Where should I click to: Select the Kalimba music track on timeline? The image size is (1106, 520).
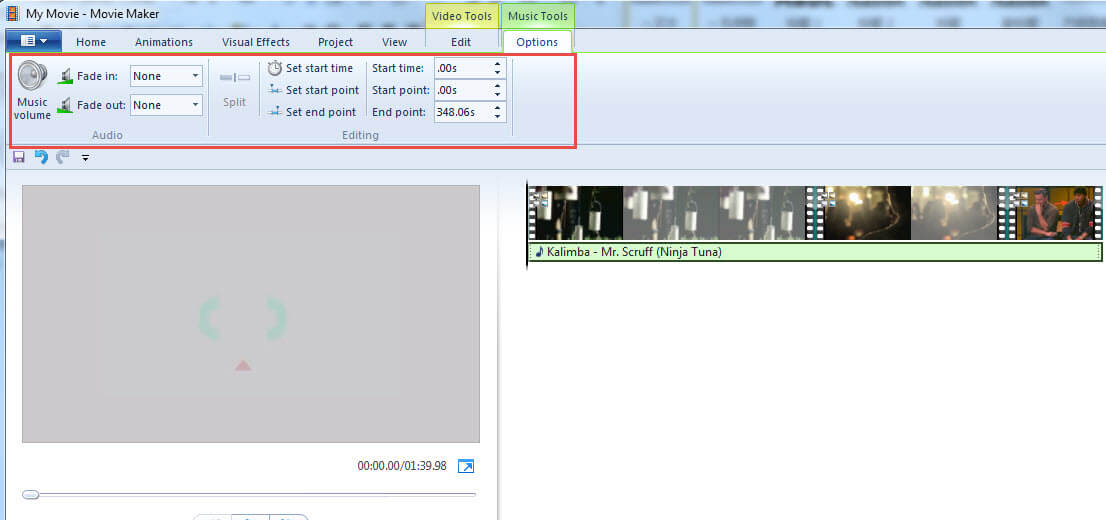click(x=815, y=252)
